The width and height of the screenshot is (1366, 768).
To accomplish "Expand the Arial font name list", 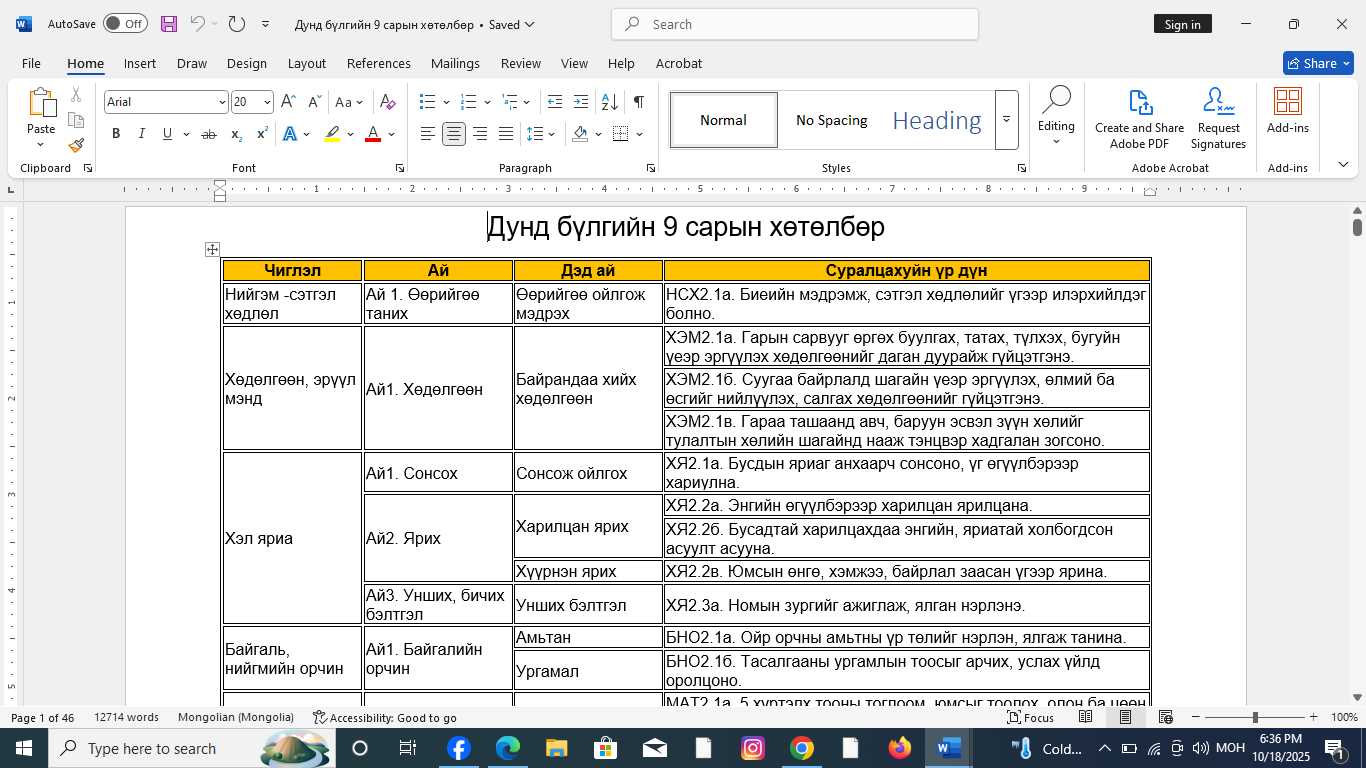I will click(222, 102).
